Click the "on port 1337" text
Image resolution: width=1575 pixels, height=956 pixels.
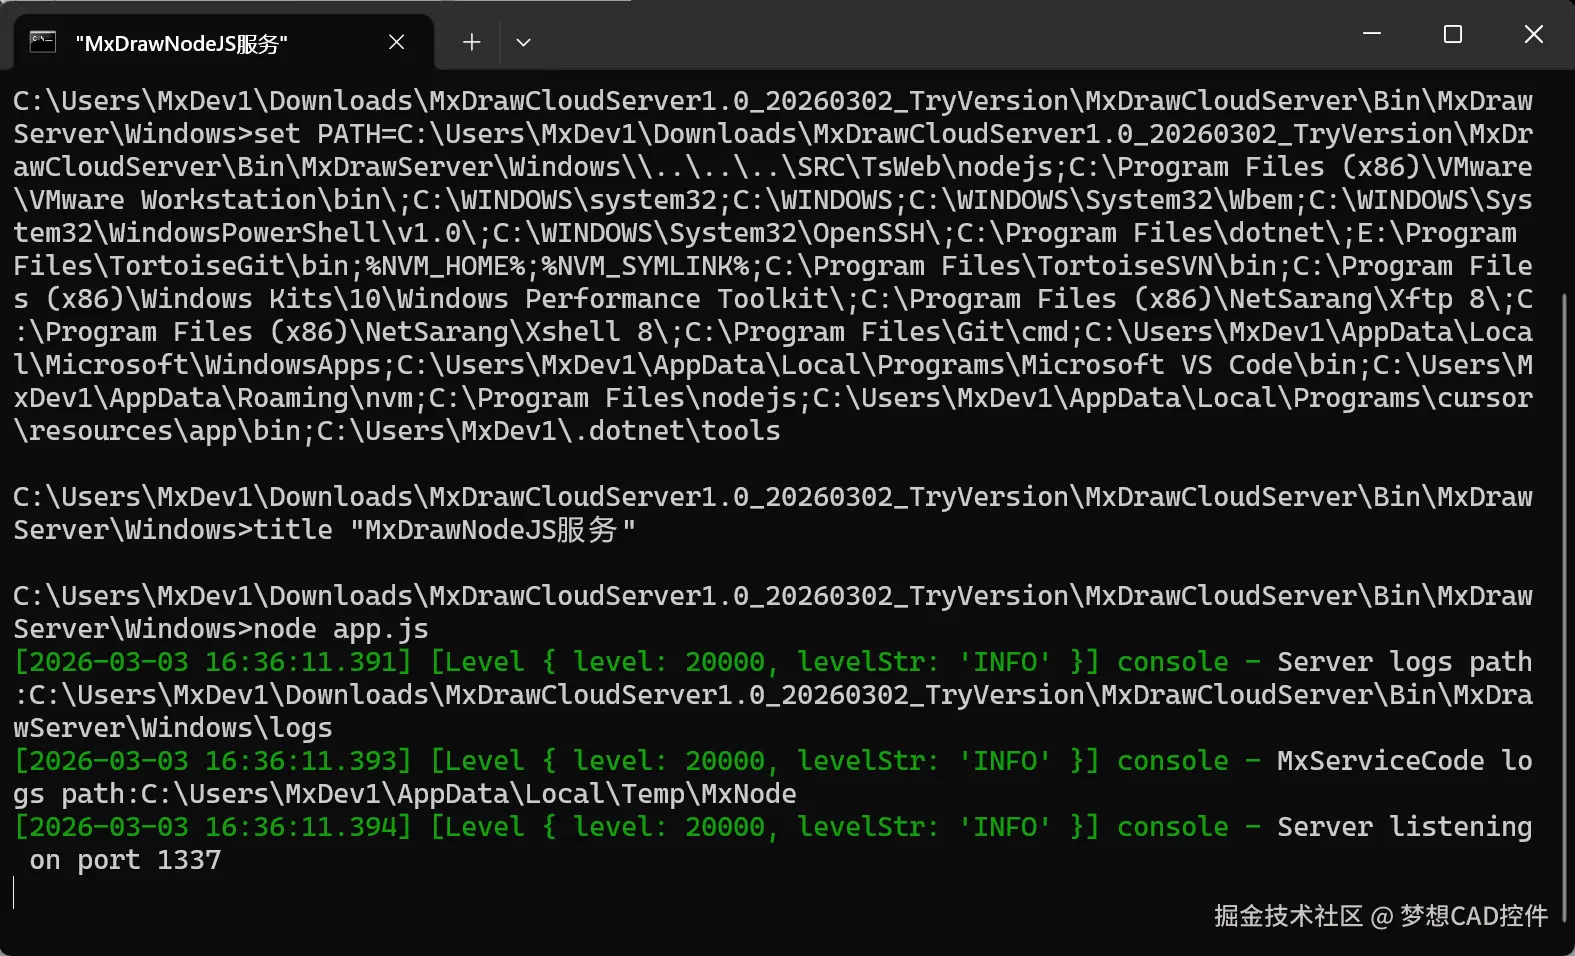(x=125, y=860)
